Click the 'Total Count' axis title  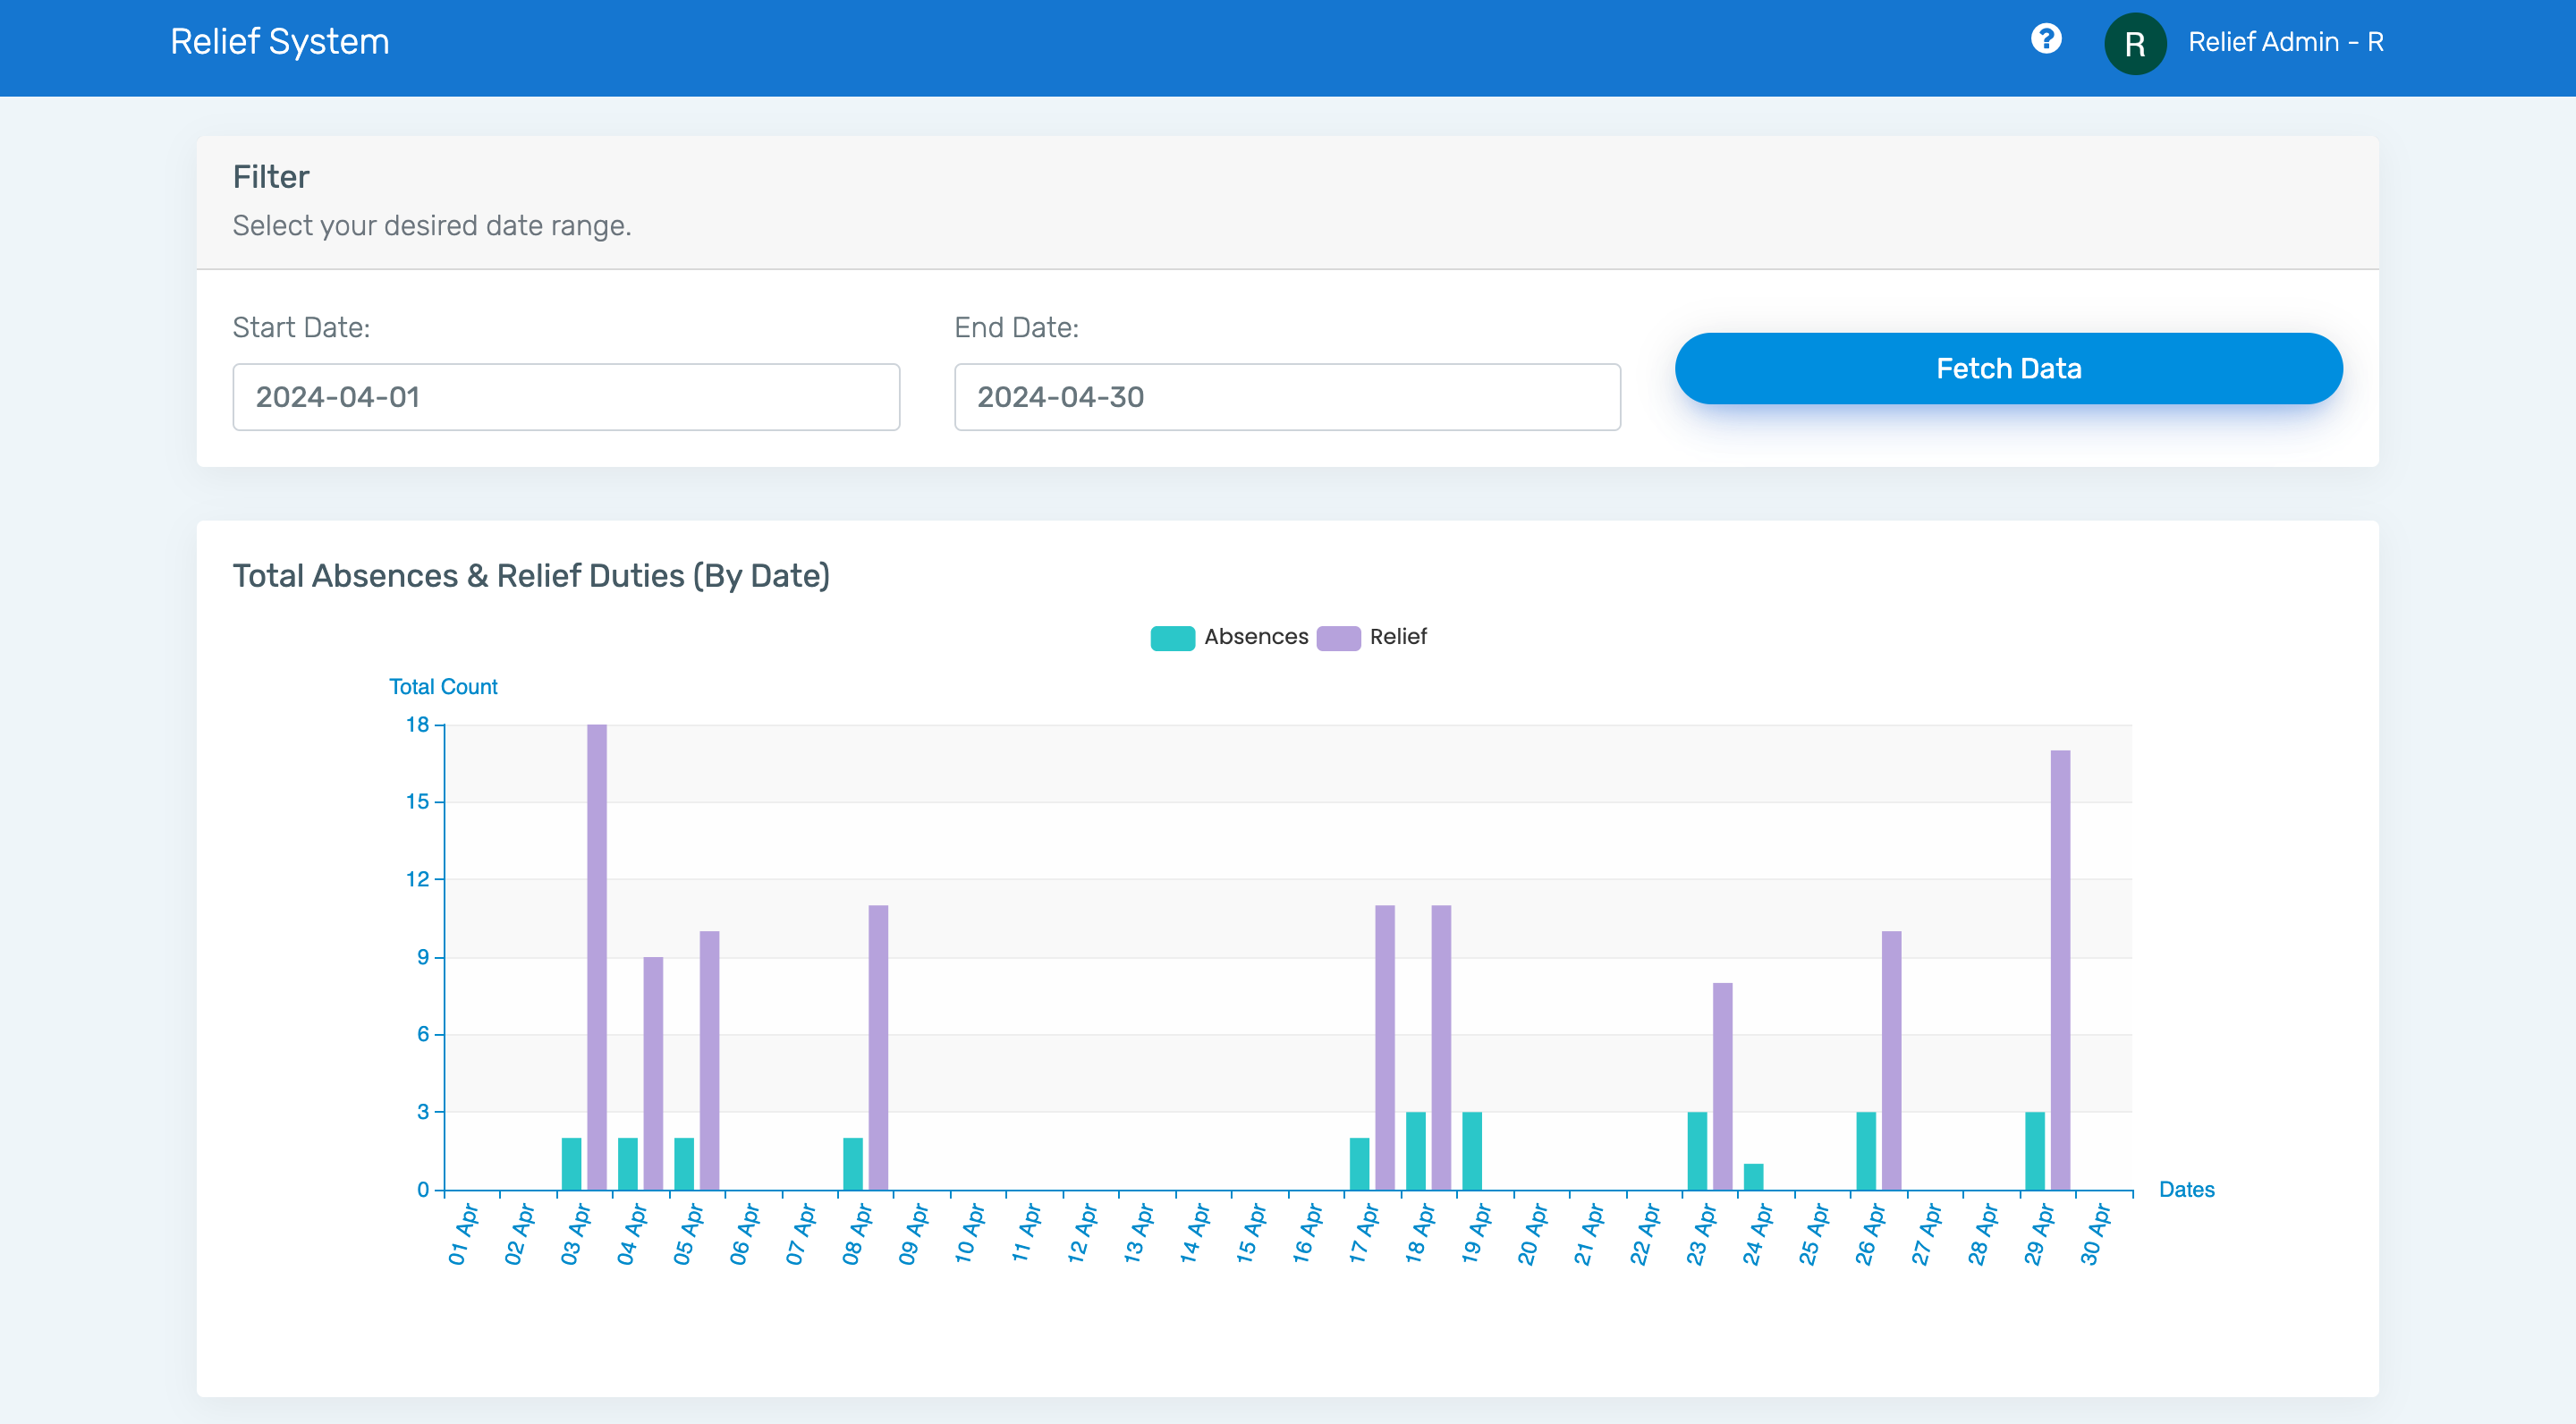(x=443, y=687)
